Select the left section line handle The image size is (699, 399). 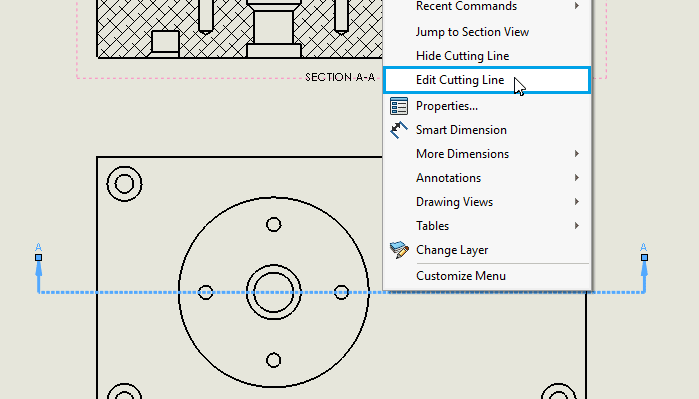coord(39,258)
